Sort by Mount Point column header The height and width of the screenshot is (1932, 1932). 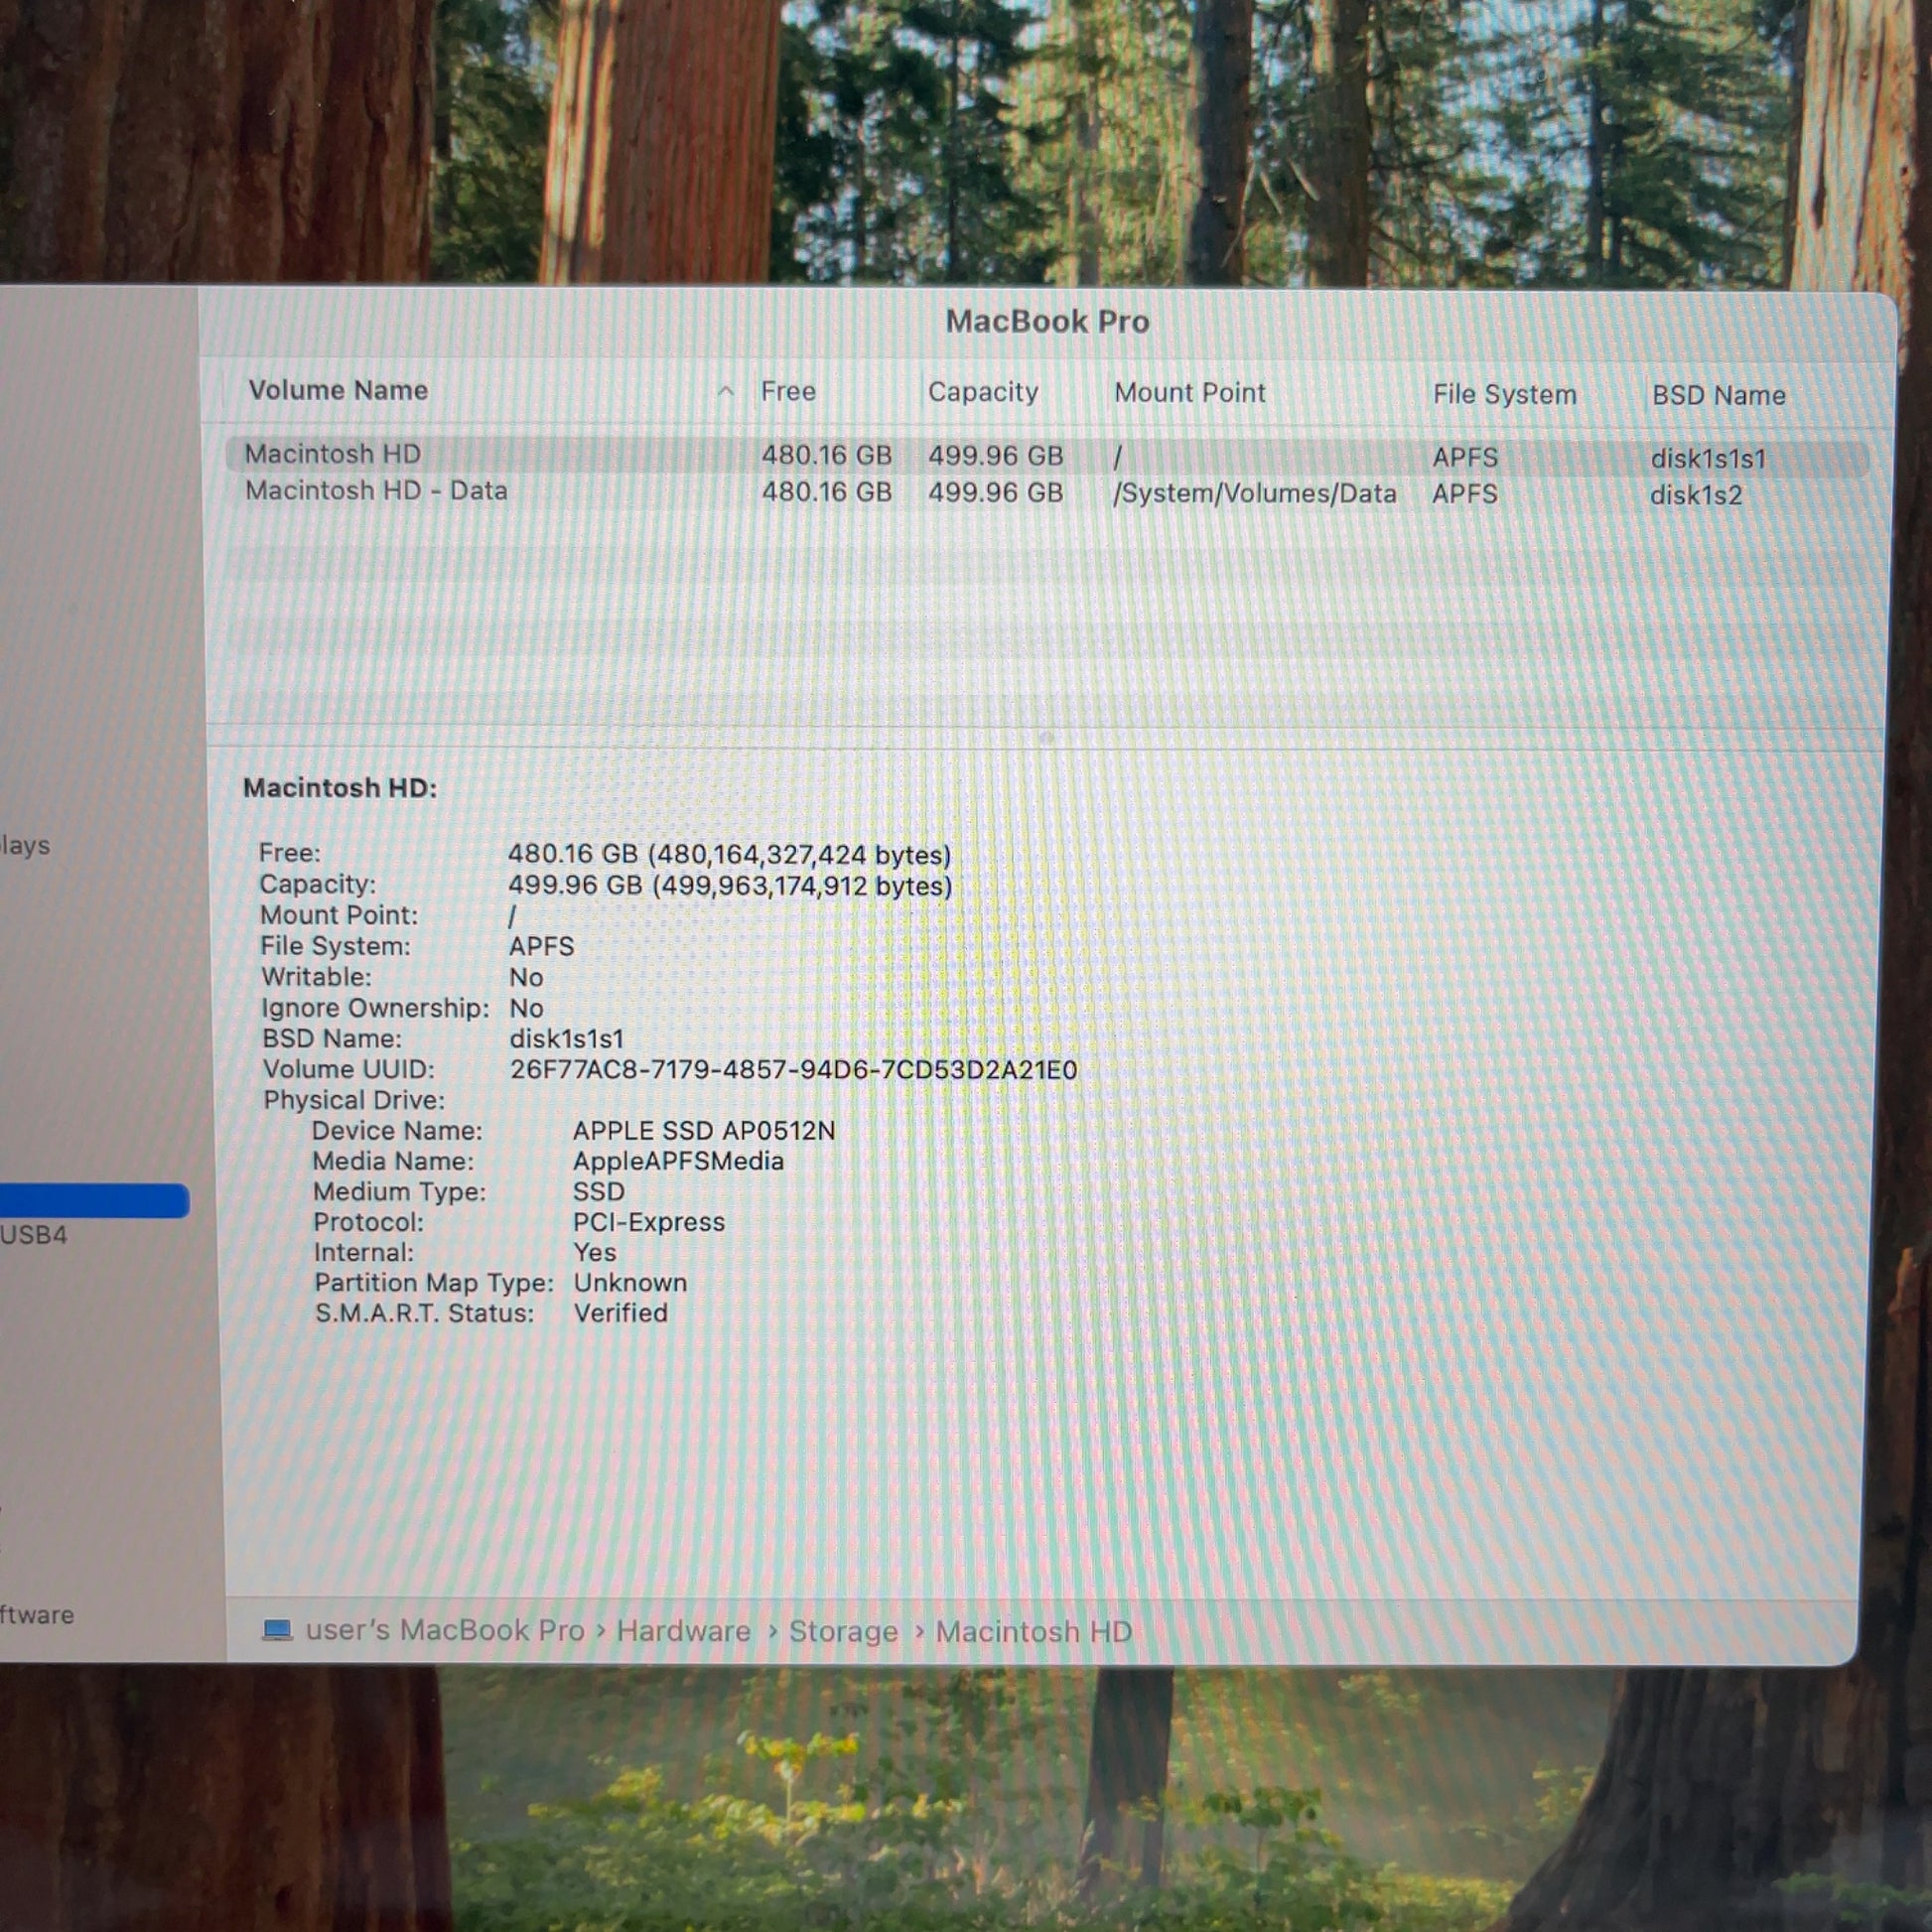(1190, 393)
